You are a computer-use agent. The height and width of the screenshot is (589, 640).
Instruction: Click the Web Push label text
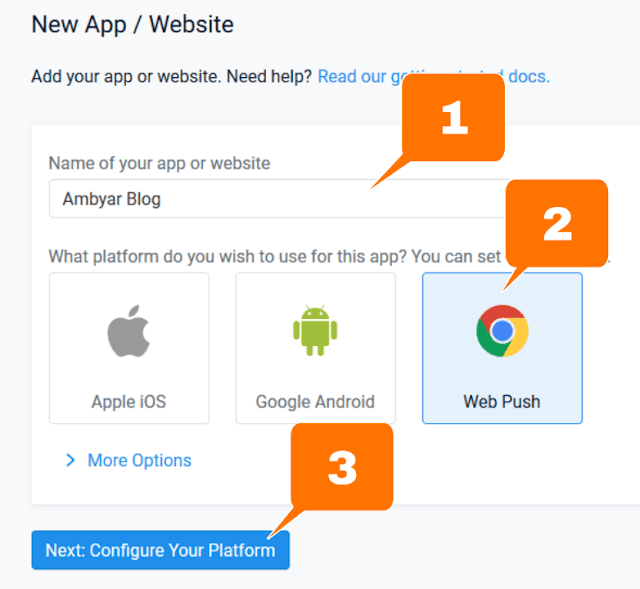coord(502,402)
